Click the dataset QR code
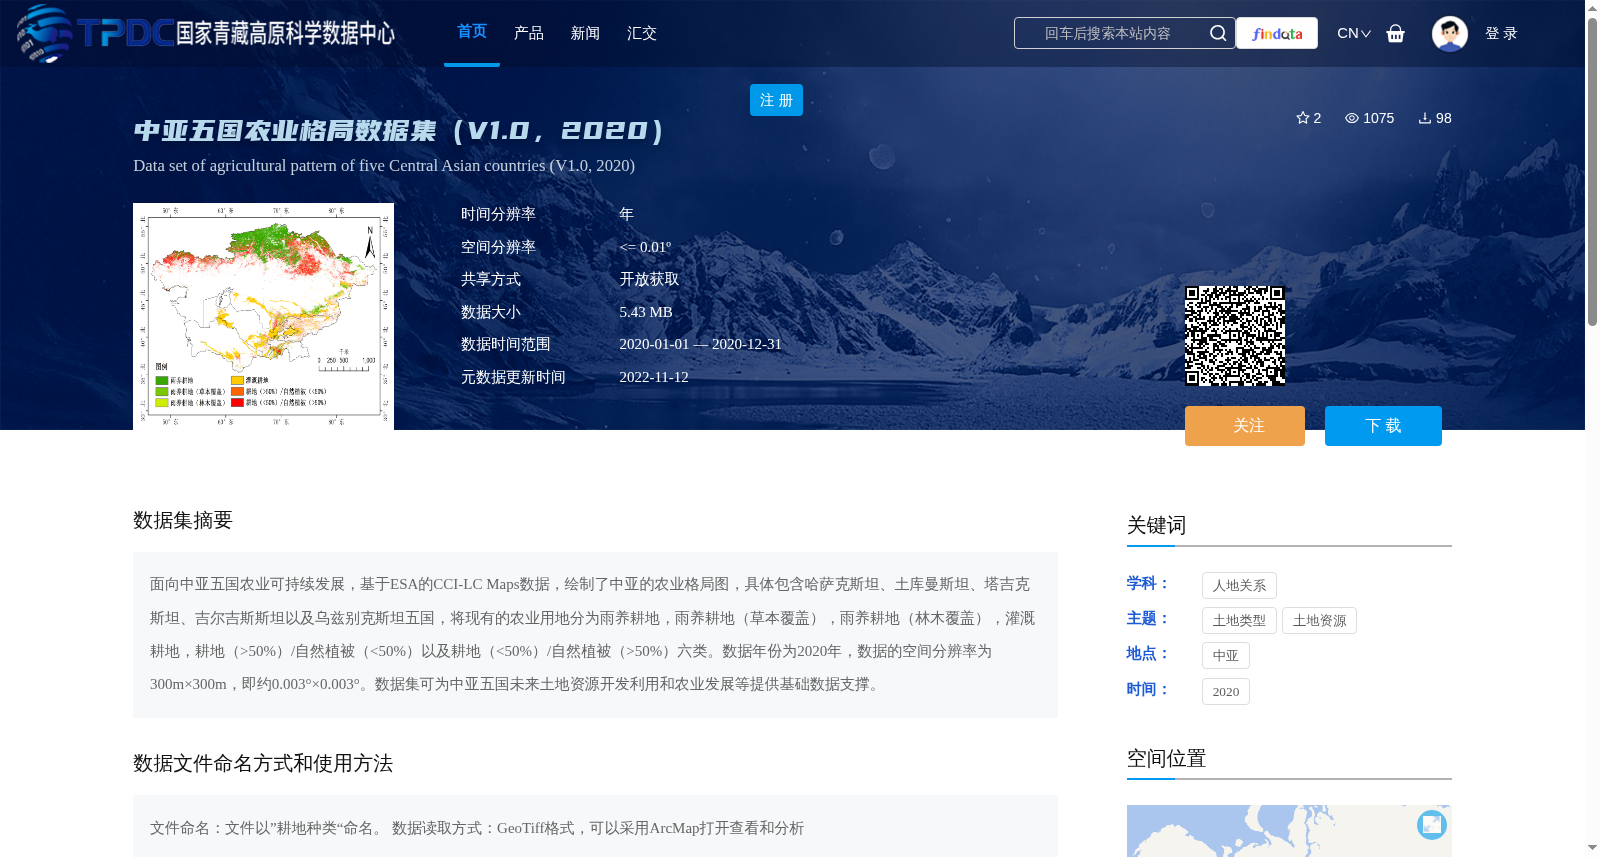The height and width of the screenshot is (857, 1600). (x=1235, y=336)
